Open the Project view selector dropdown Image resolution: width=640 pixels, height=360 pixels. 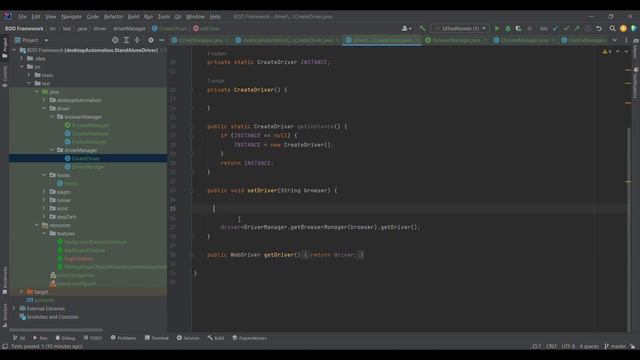(31, 40)
